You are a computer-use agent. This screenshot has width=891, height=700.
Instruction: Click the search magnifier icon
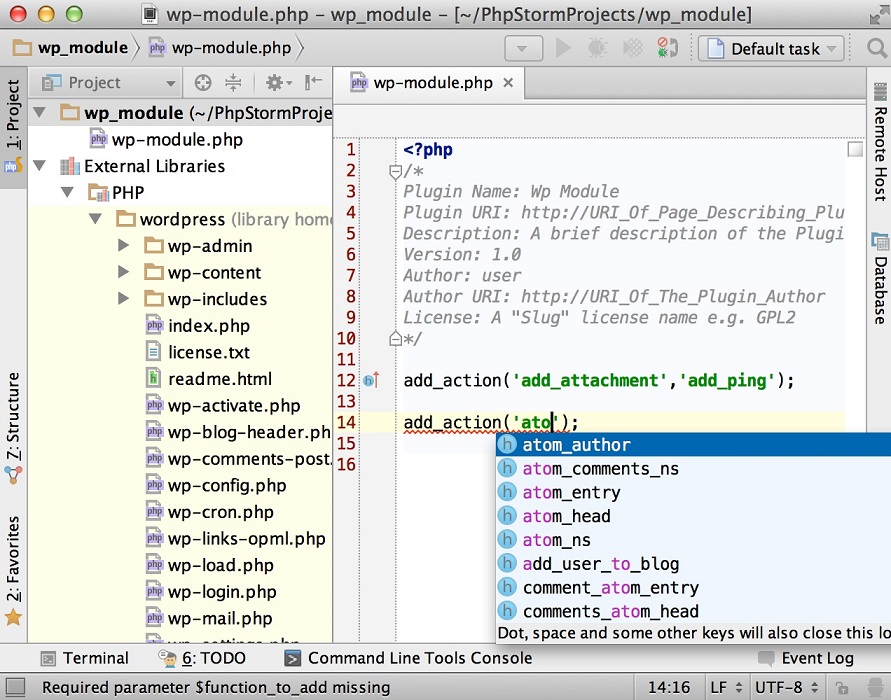click(876, 48)
